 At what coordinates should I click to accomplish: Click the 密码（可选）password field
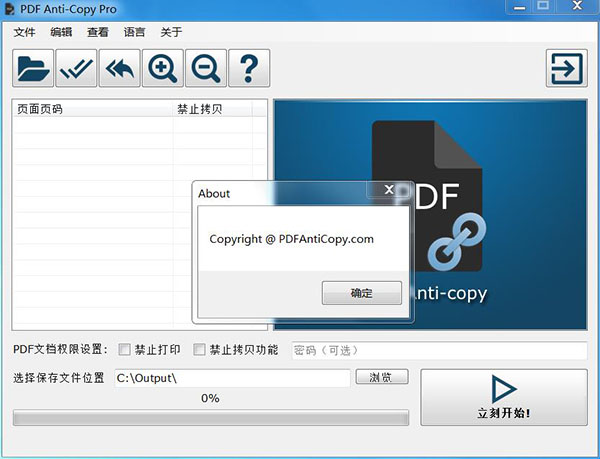point(439,350)
